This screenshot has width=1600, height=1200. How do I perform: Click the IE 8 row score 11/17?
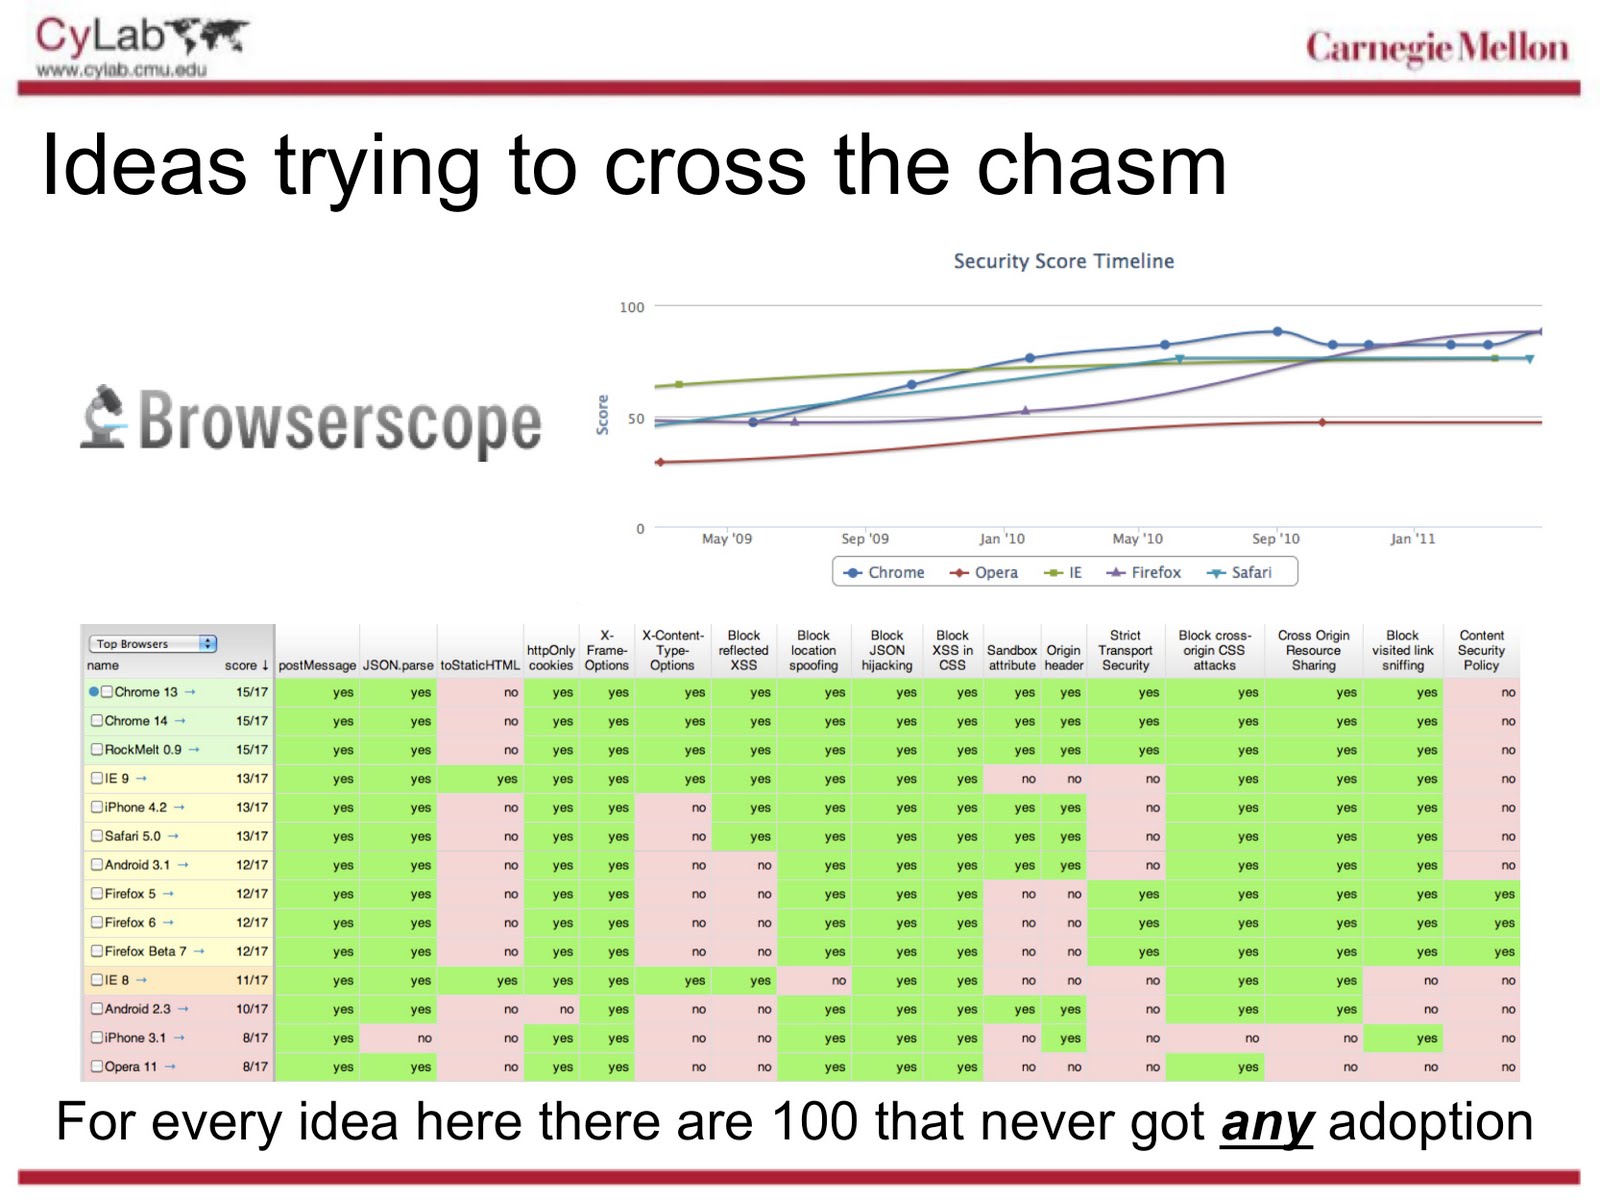tap(252, 980)
